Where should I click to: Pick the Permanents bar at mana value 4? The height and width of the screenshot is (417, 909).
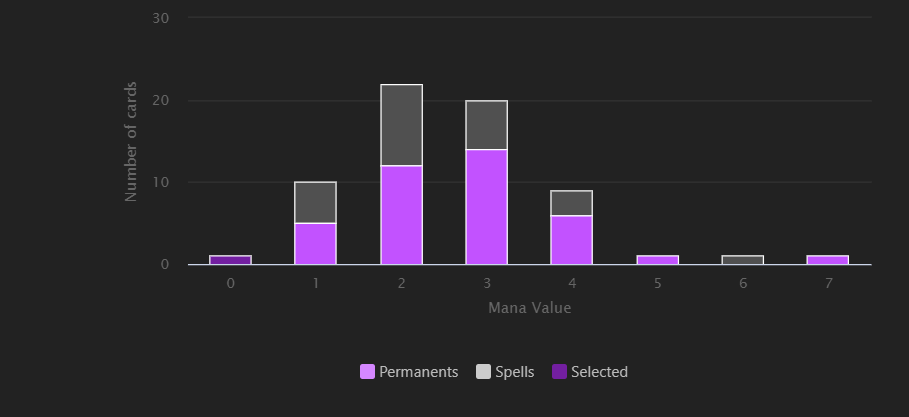571,240
